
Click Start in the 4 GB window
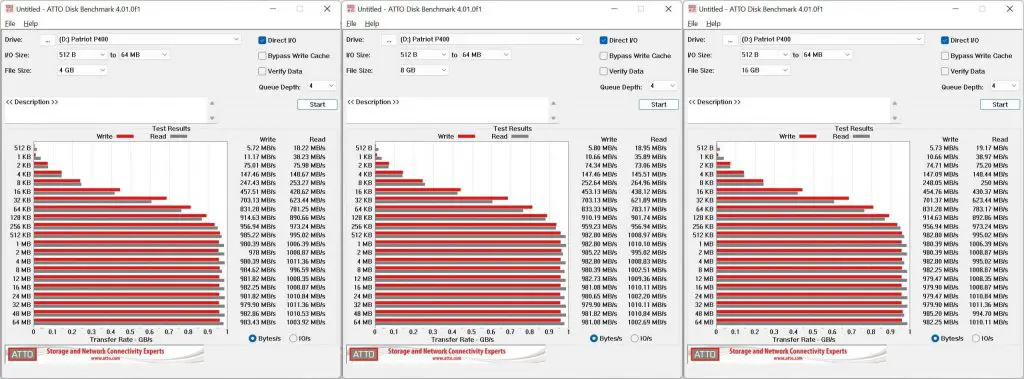[x=317, y=105]
